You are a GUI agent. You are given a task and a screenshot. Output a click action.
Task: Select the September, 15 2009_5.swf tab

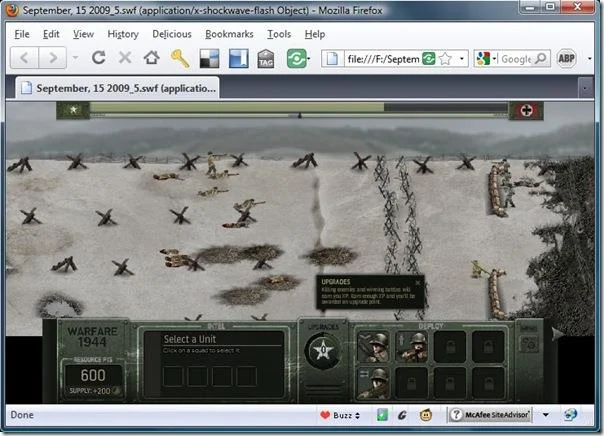pyautogui.click(x=117, y=88)
